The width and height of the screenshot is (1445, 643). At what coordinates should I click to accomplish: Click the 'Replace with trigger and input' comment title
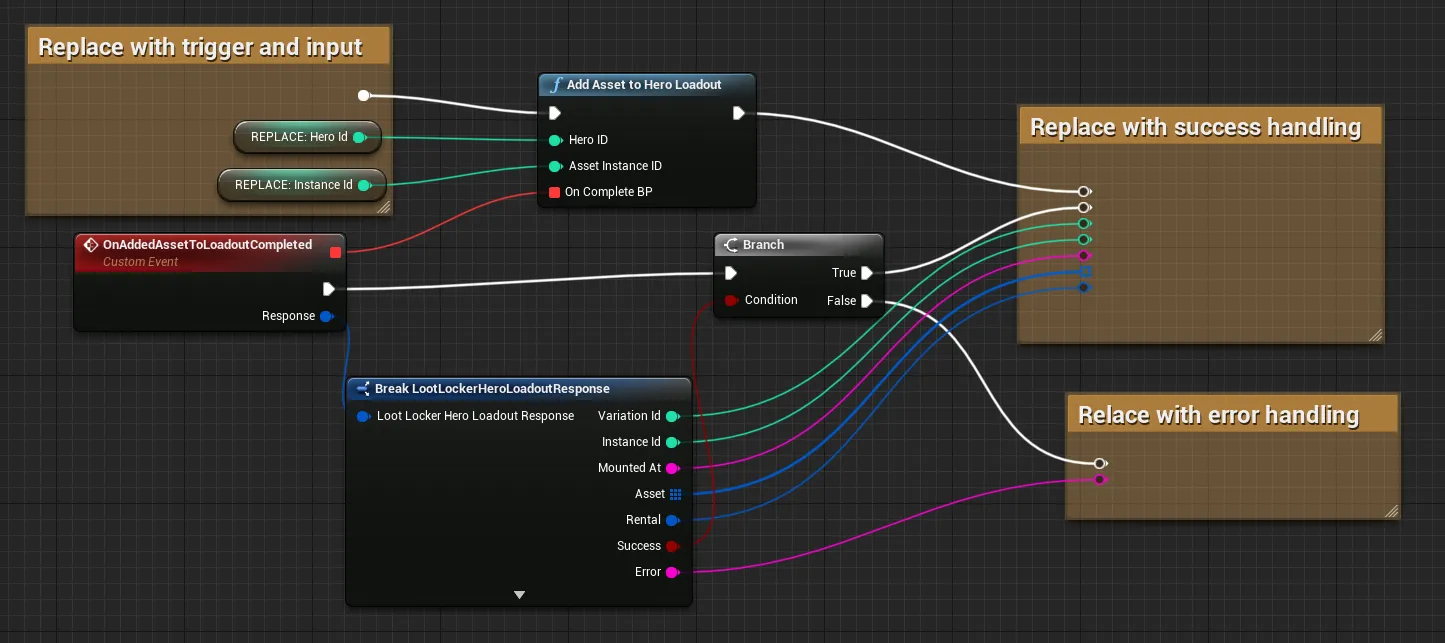[x=200, y=47]
